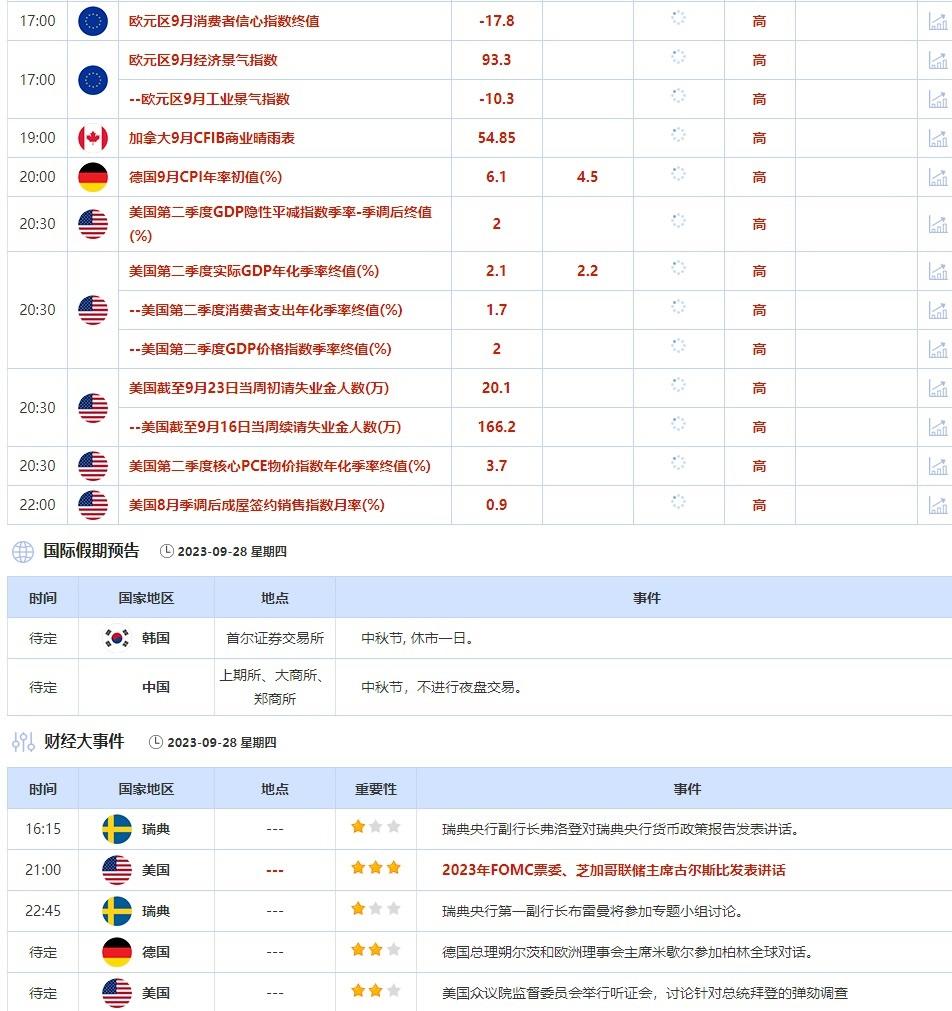Click the 事件 header in the holiday table
The height and width of the screenshot is (1011, 952).
(646, 598)
